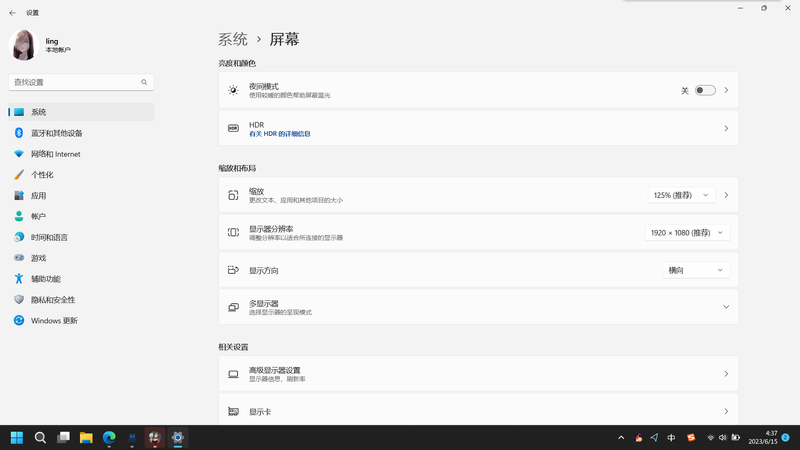Open 辅助功能 (Accessibility) in sidebar
Screen dimensions: 800x450
coord(45,279)
